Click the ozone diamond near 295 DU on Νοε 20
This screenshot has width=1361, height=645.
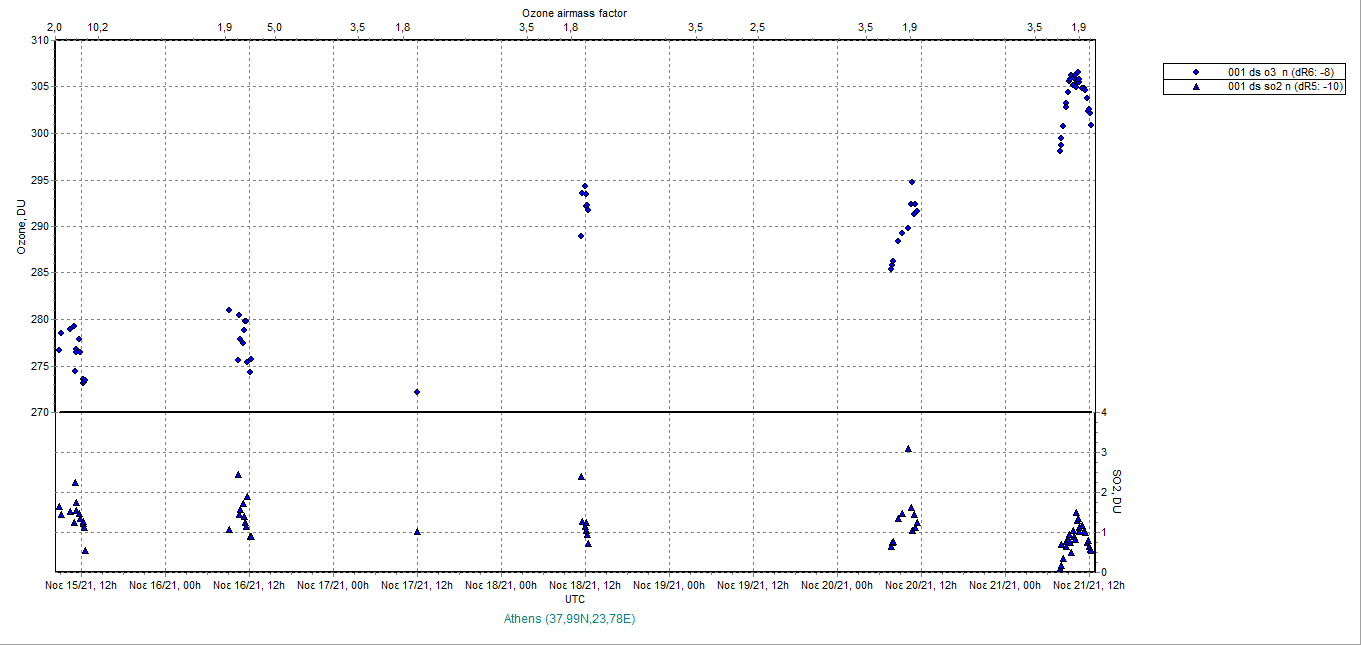tap(912, 182)
